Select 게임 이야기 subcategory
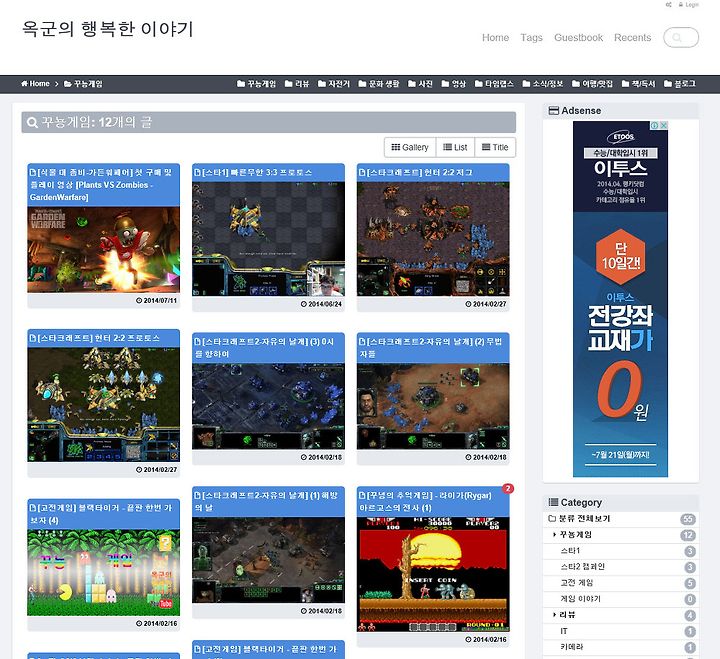 [580, 599]
